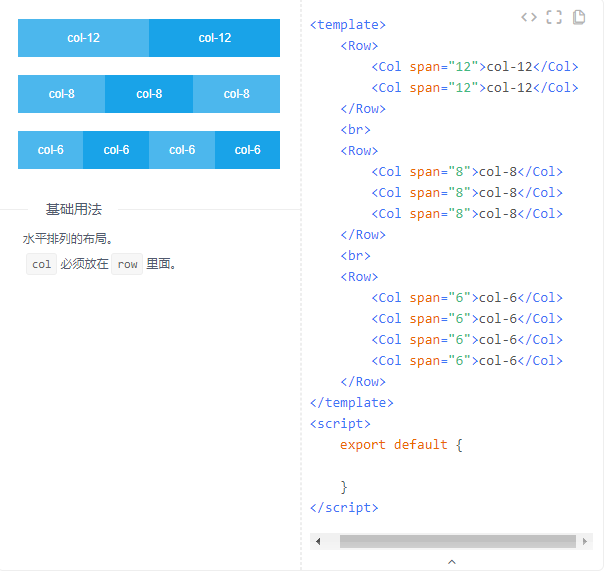
Task: Click the second col-6 block
Action: click(x=116, y=150)
